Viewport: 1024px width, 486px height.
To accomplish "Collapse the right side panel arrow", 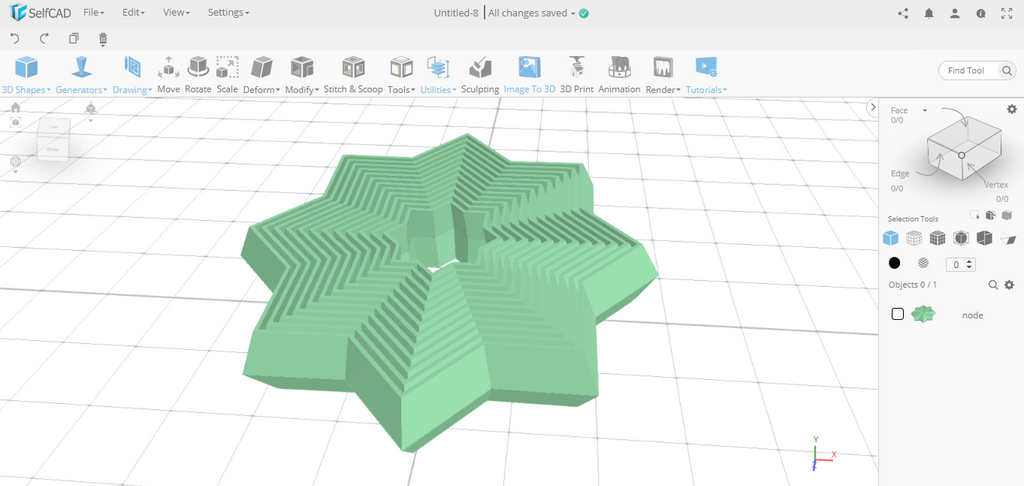I will [872, 108].
